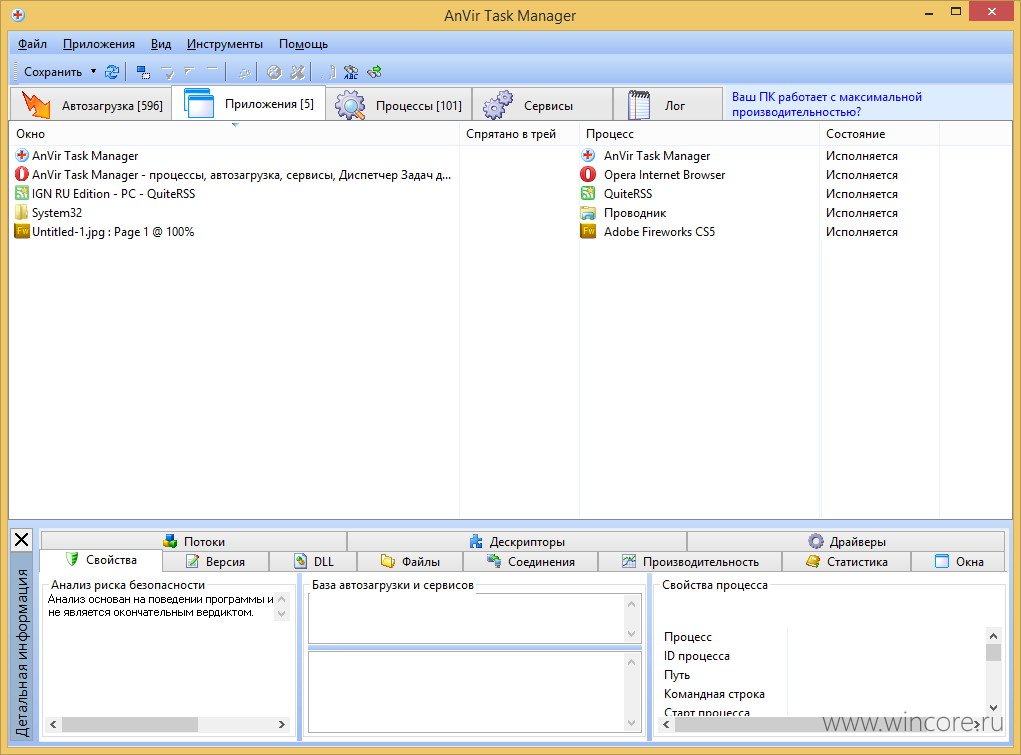This screenshot has height=755, width=1021.
Task: Sort by the Состояние column header
Action: pos(879,134)
